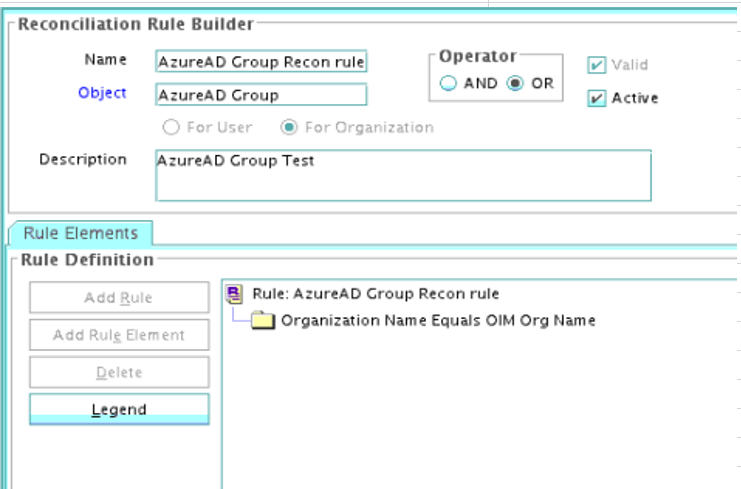Click the blue Object lookup label
Image resolution: width=741 pixels, height=489 pixels.
tap(102, 93)
